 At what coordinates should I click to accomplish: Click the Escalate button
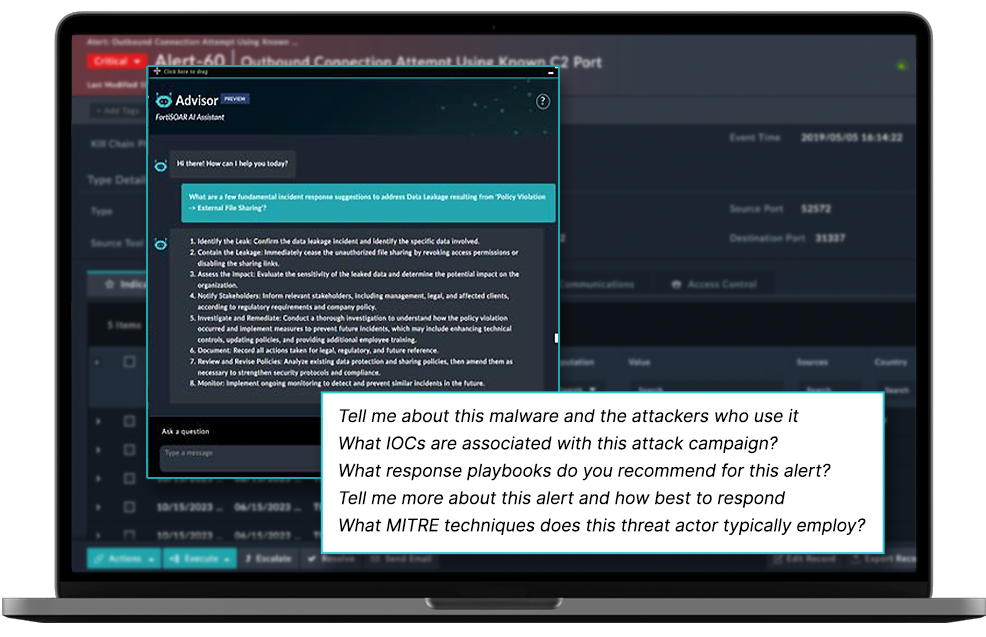269,558
